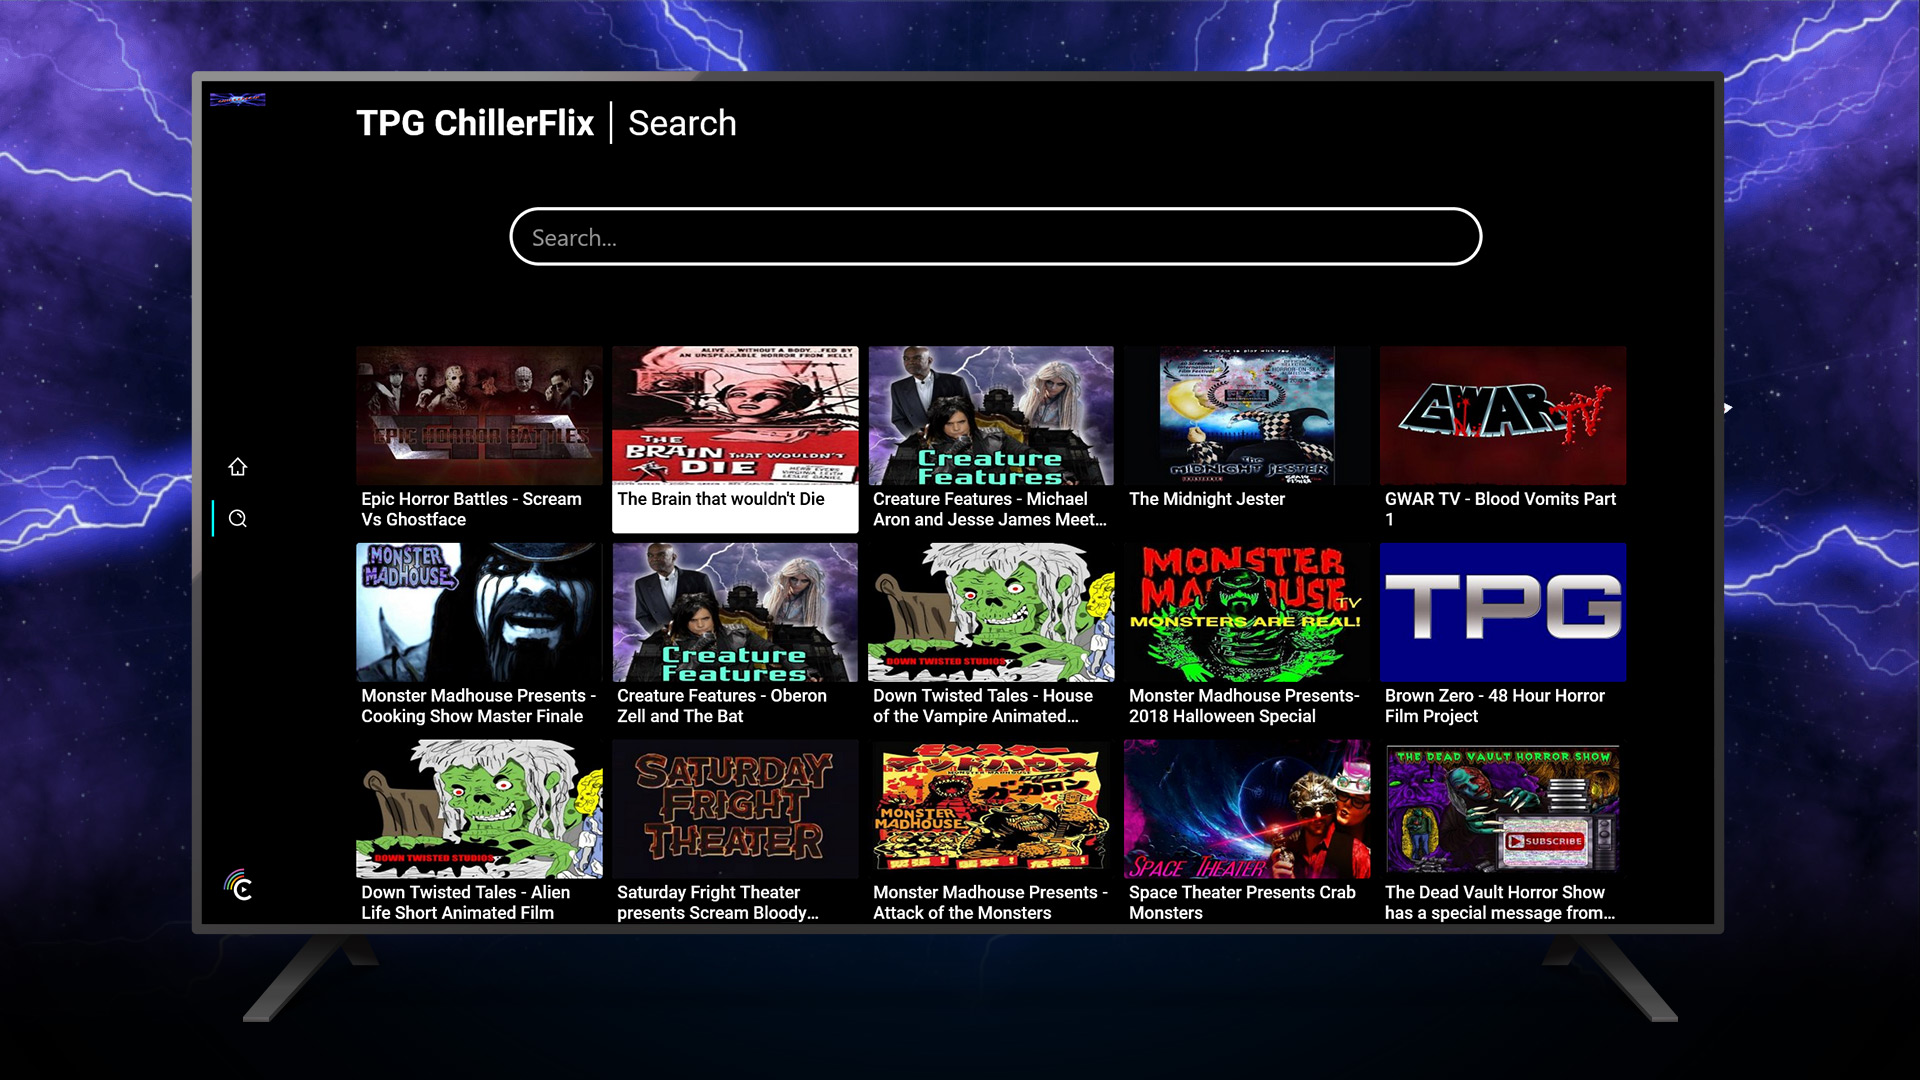This screenshot has width=1920, height=1080.
Task: Open the Monster Madhouse TV monsters logo tile
Action: click(1247, 612)
